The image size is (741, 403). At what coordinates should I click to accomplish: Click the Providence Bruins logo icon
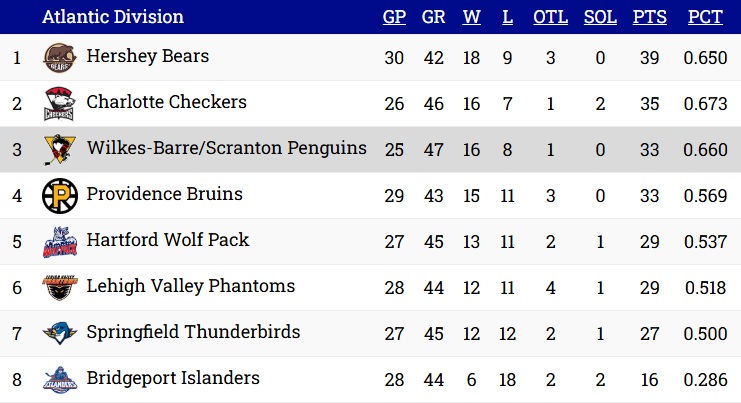pos(60,196)
